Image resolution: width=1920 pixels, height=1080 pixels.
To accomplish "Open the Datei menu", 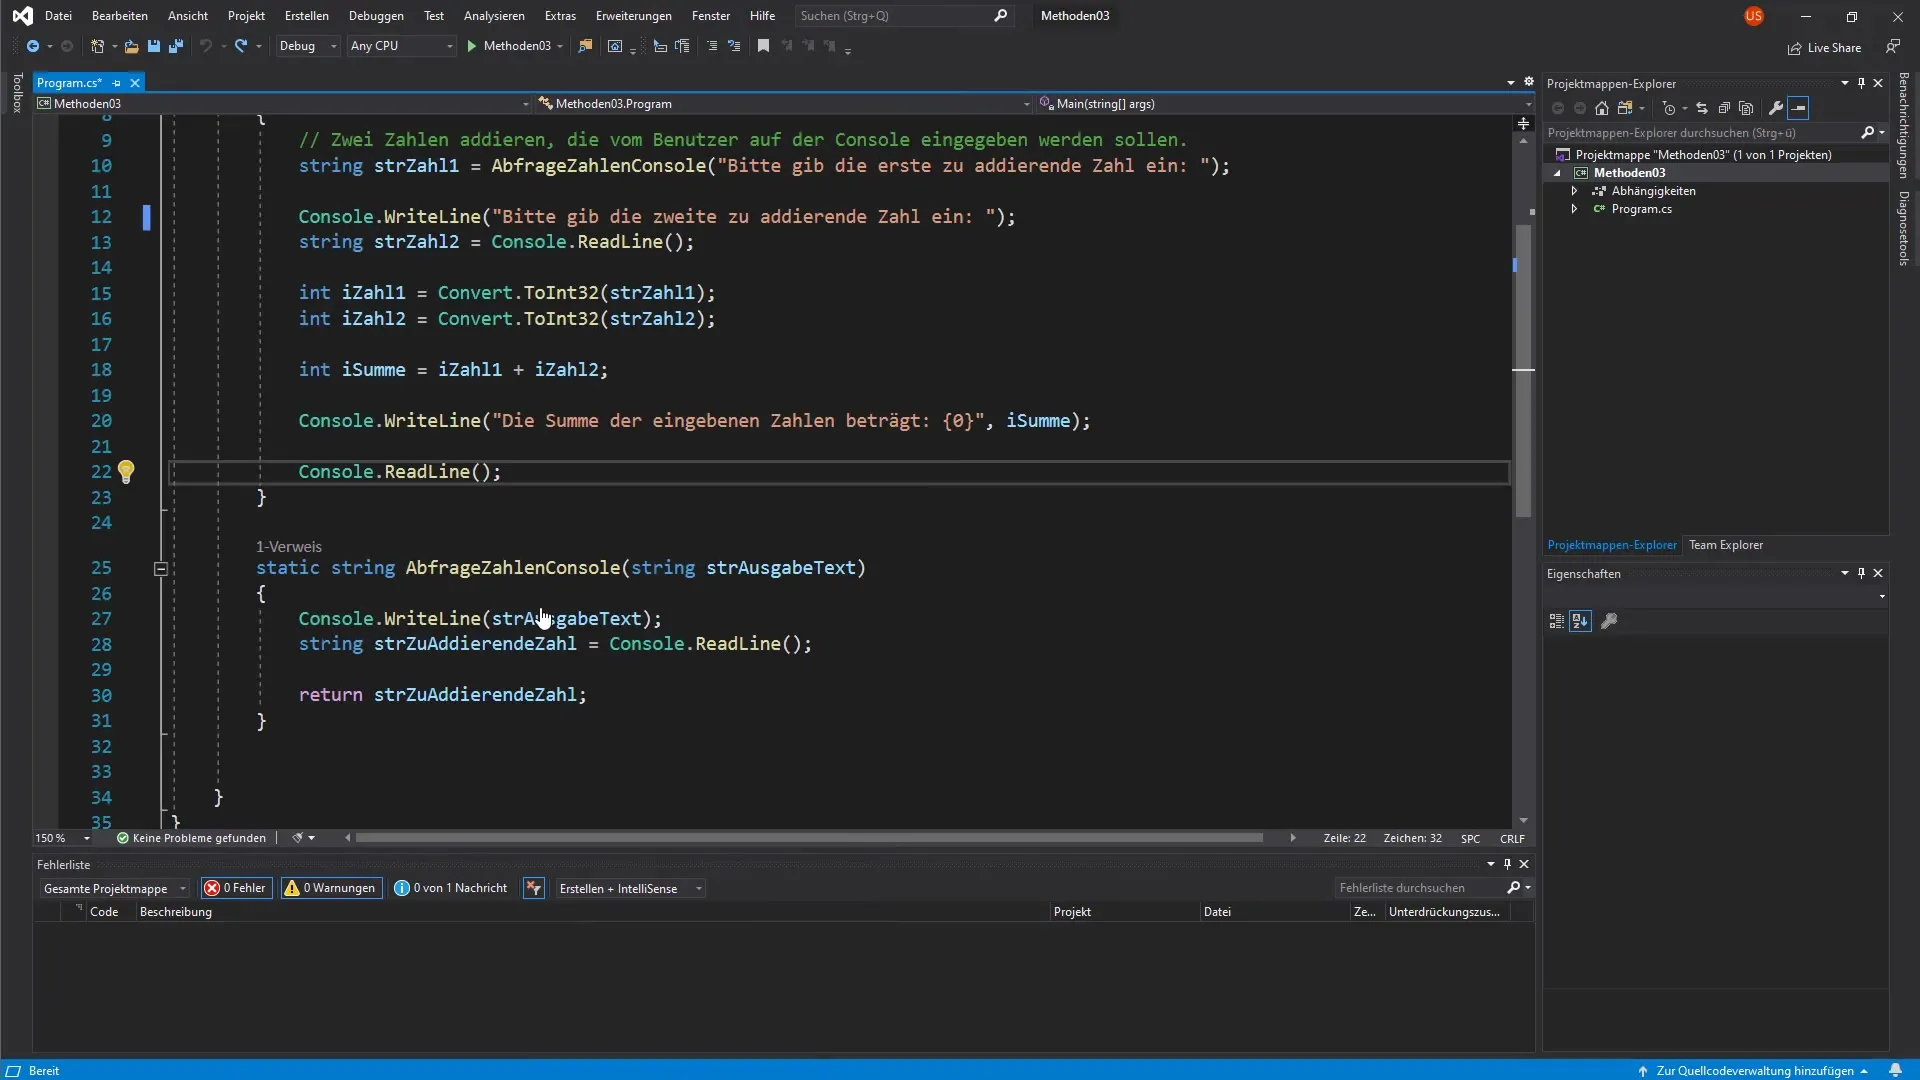I will 58,16.
